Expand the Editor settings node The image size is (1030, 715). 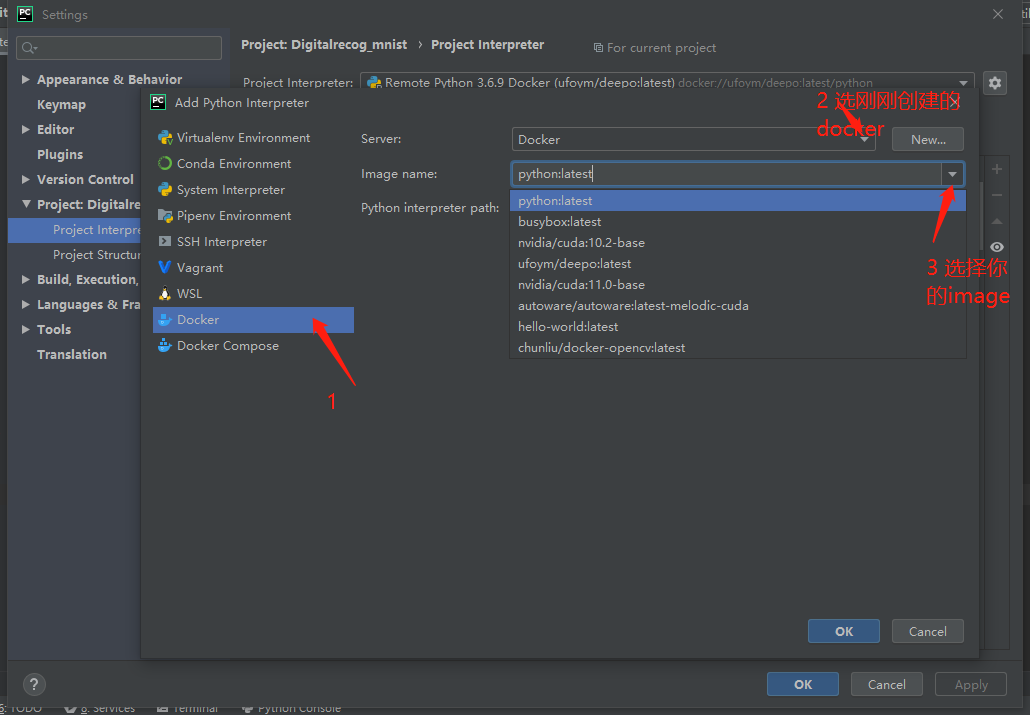(26, 129)
